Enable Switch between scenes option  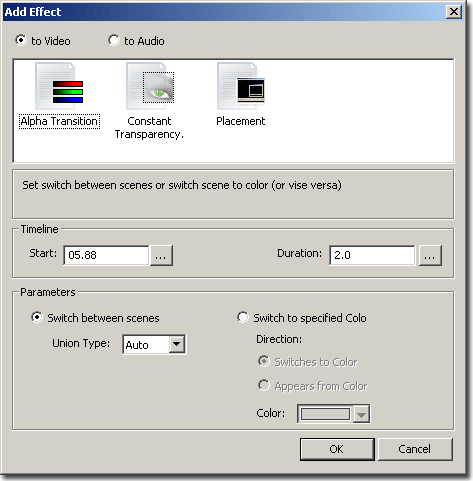37,317
